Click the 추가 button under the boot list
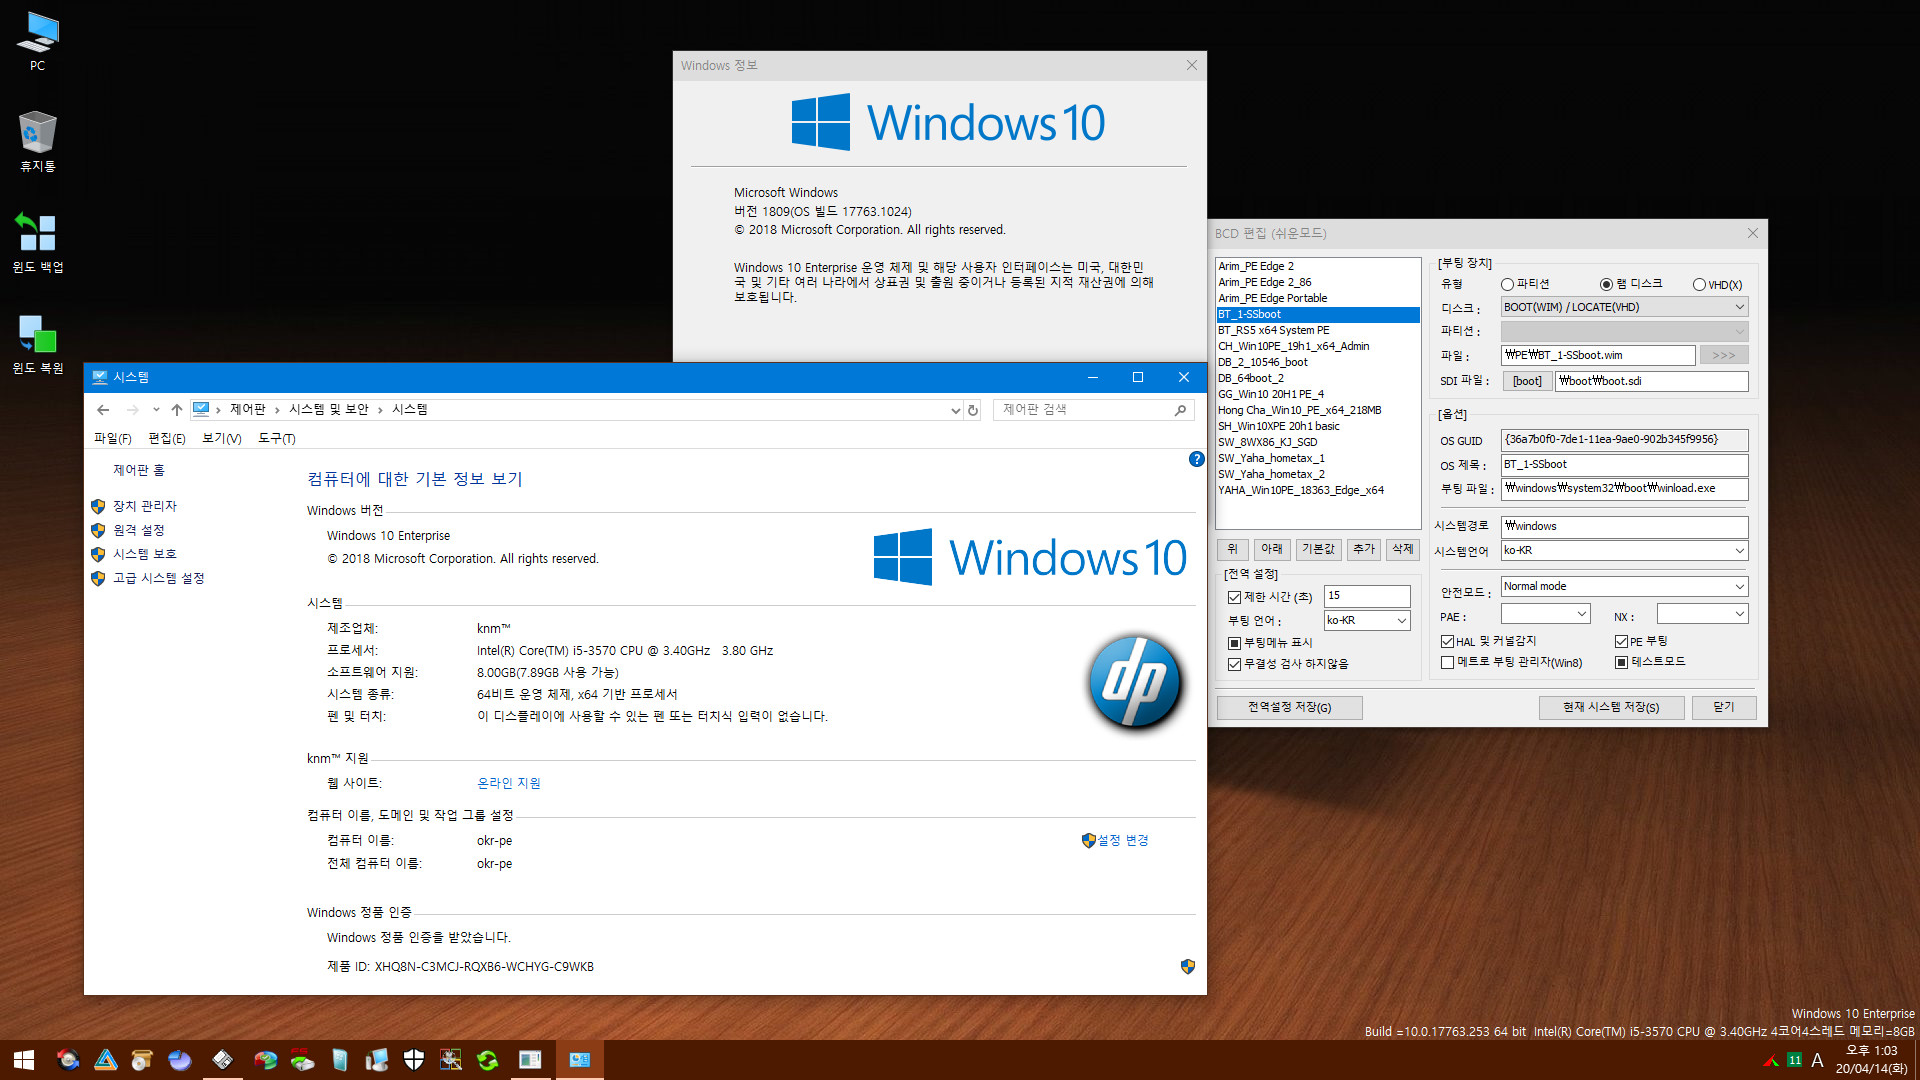1920x1080 pixels. pos(1364,550)
